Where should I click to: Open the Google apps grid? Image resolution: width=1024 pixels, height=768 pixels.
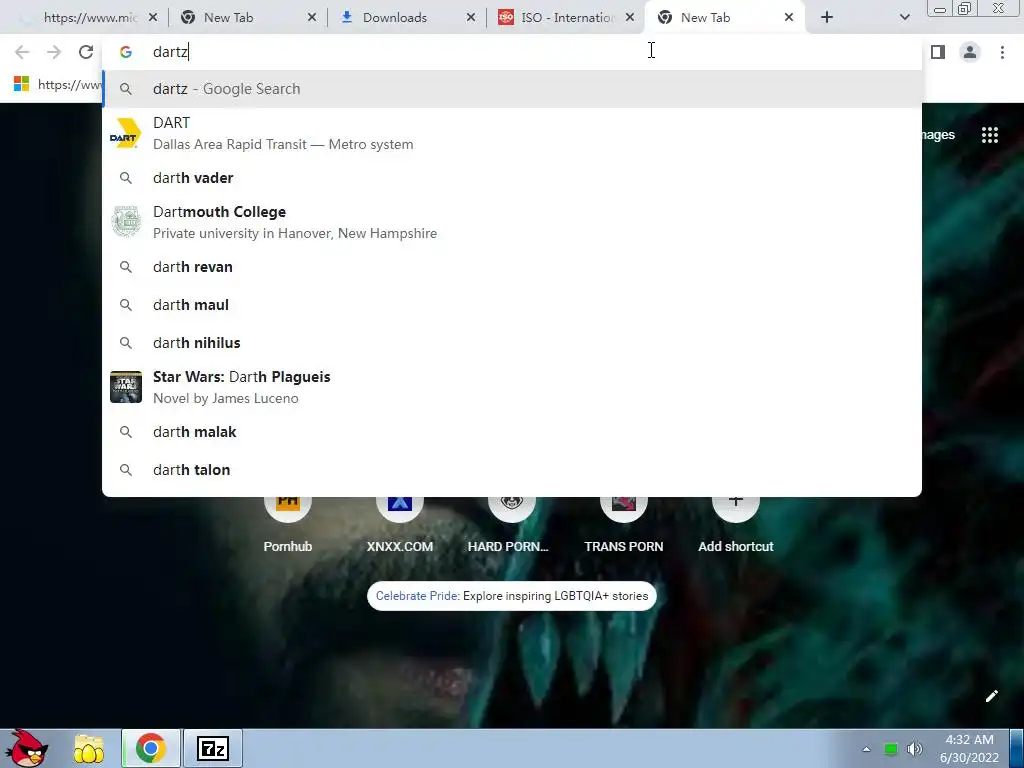pos(989,135)
